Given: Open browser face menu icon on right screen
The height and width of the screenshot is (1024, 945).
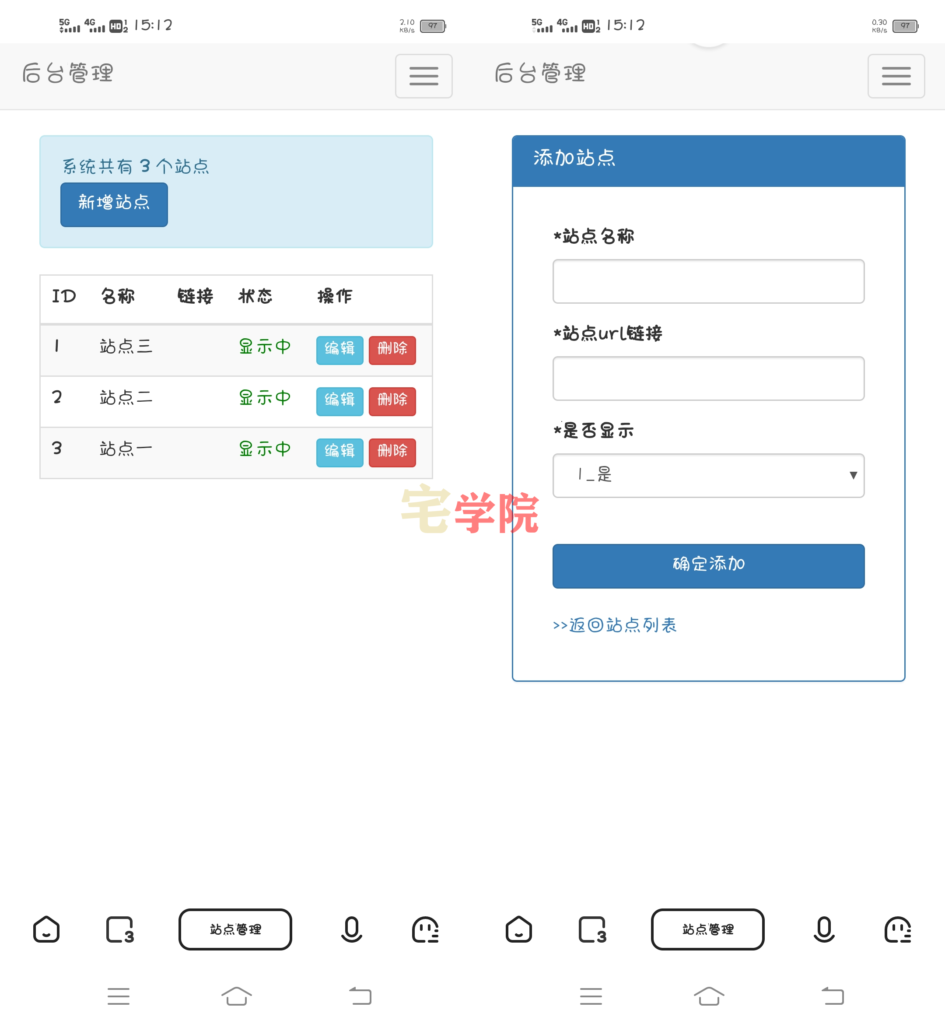Looking at the screenshot, I should (x=898, y=930).
